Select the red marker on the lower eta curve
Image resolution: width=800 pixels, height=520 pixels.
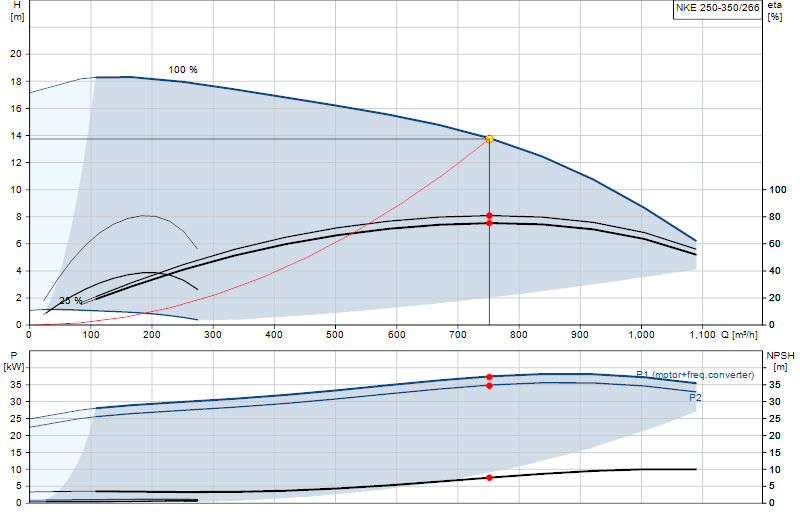click(489, 224)
